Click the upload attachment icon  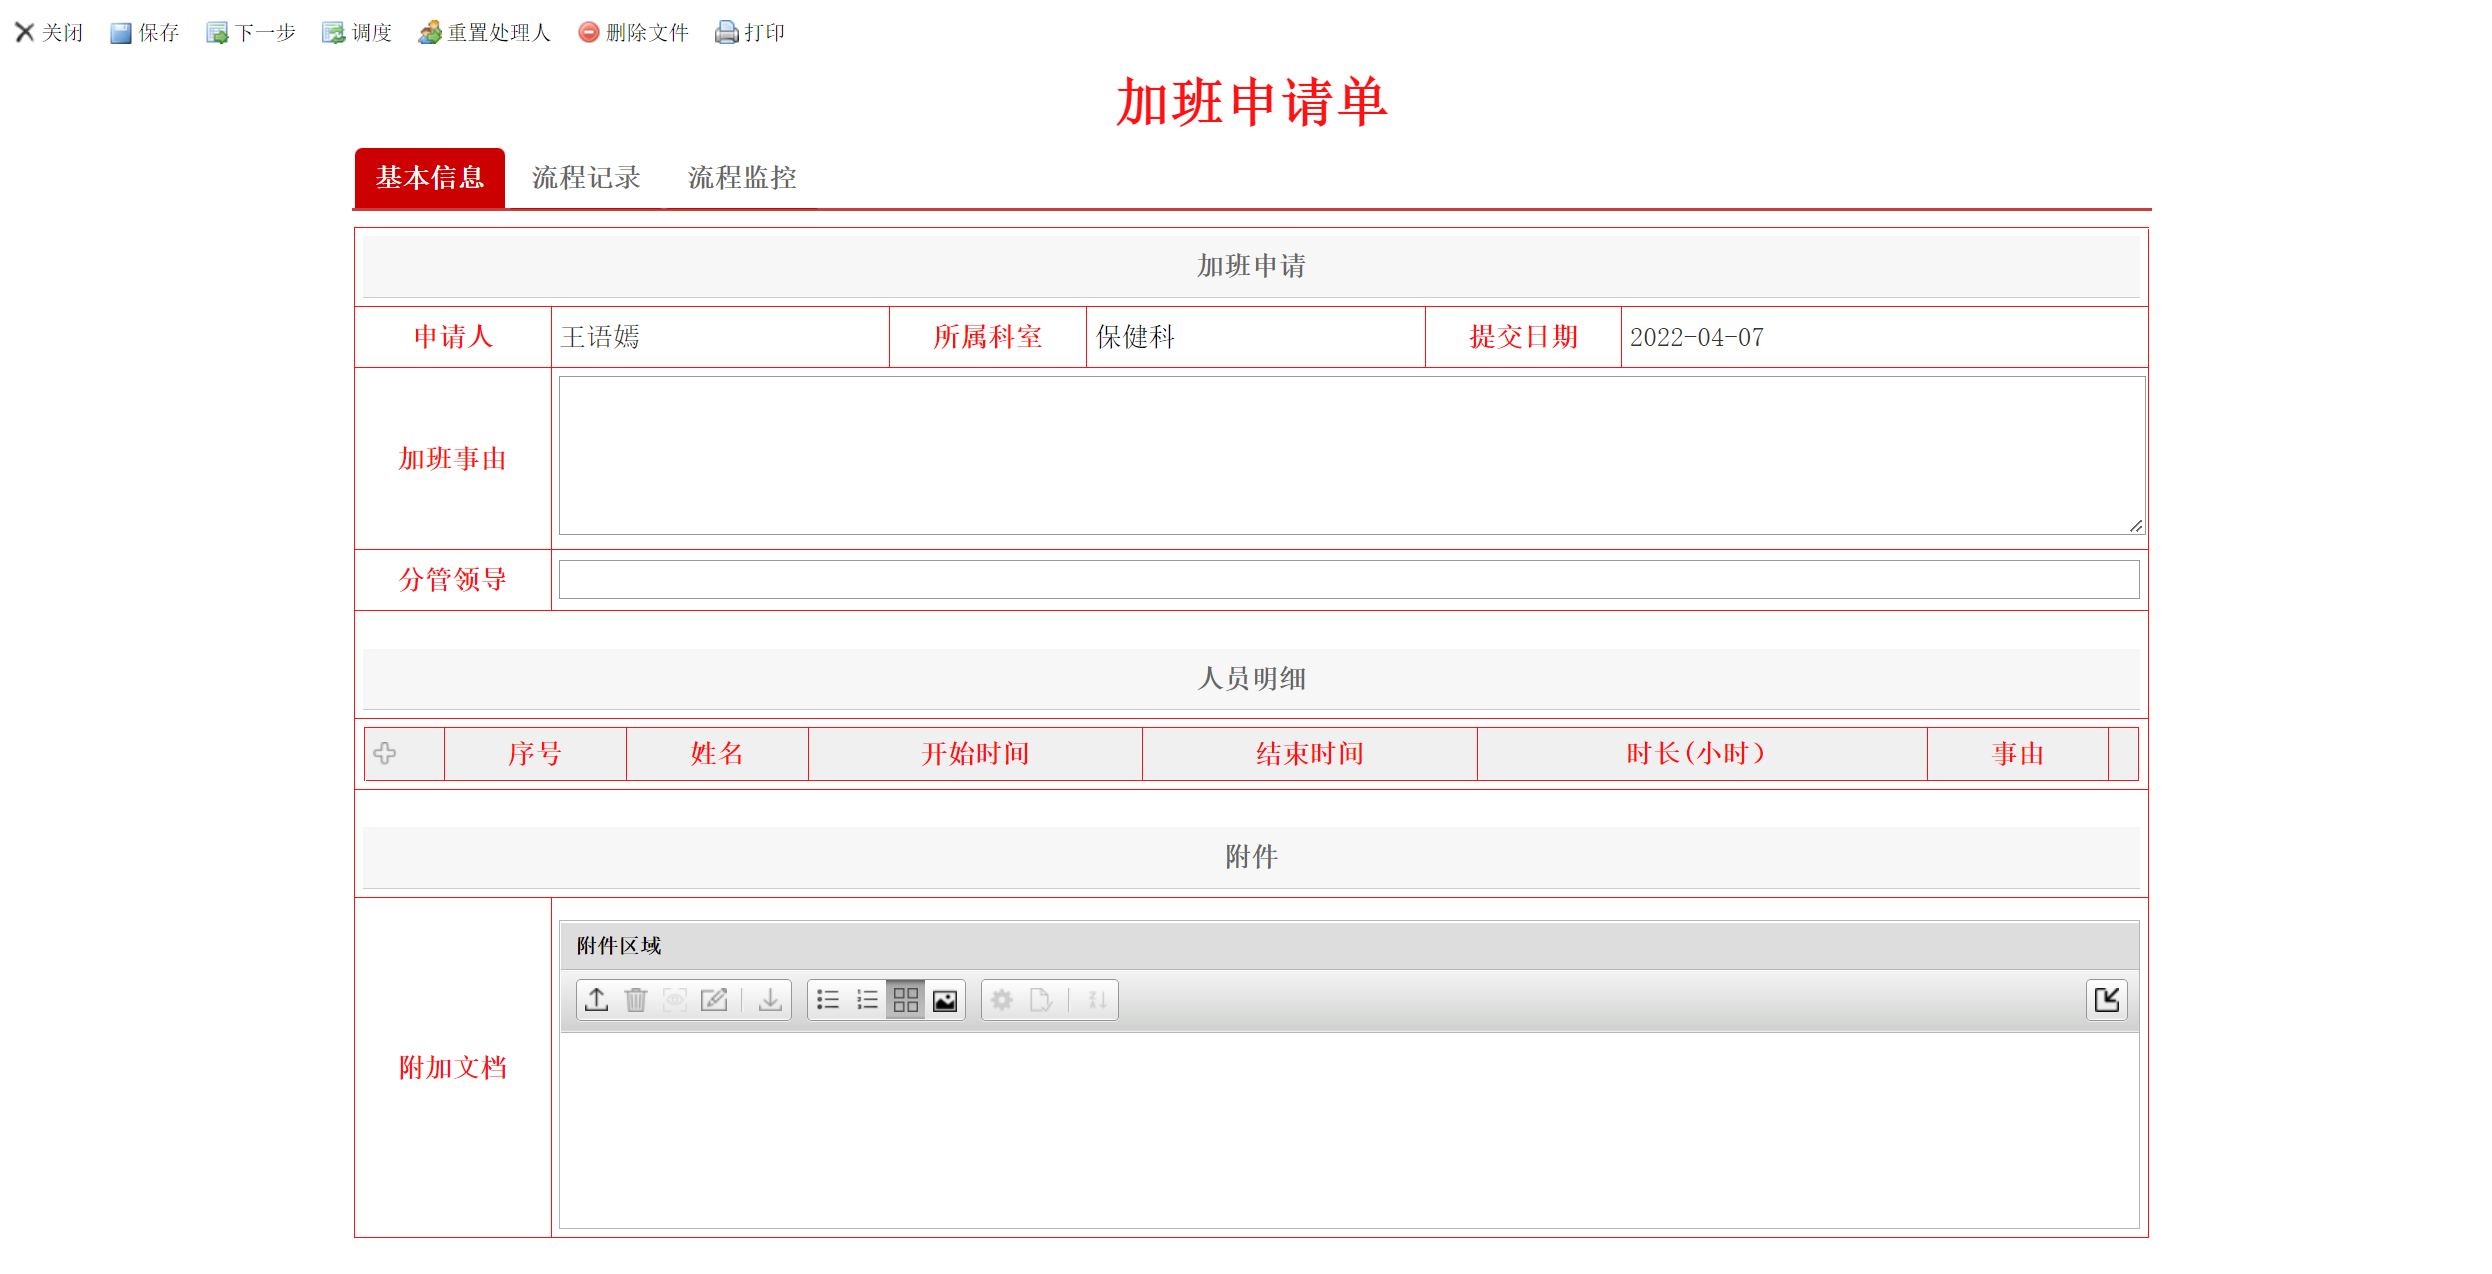point(597,1000)
